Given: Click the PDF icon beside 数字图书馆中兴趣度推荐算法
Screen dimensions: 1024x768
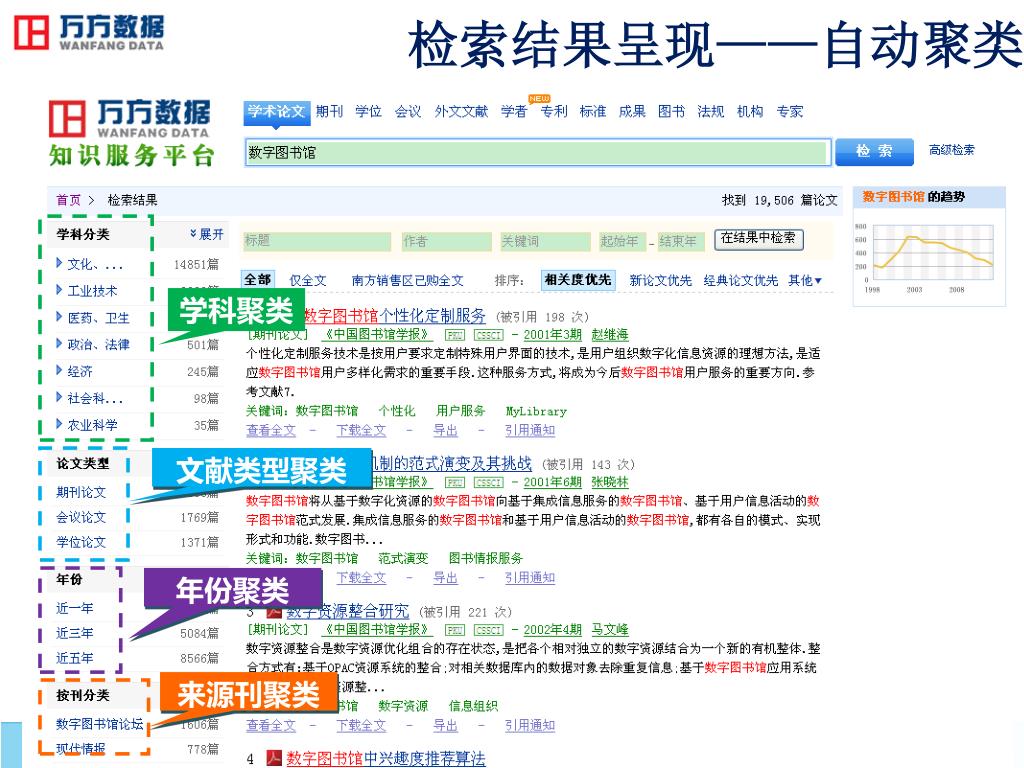Looking at the screenshot, I should tap(274, 758).
